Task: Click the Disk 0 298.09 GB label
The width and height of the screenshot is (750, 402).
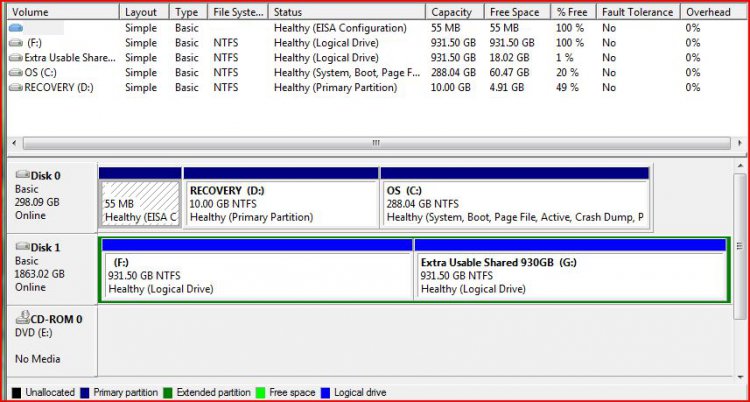Action: coord(37,202)
